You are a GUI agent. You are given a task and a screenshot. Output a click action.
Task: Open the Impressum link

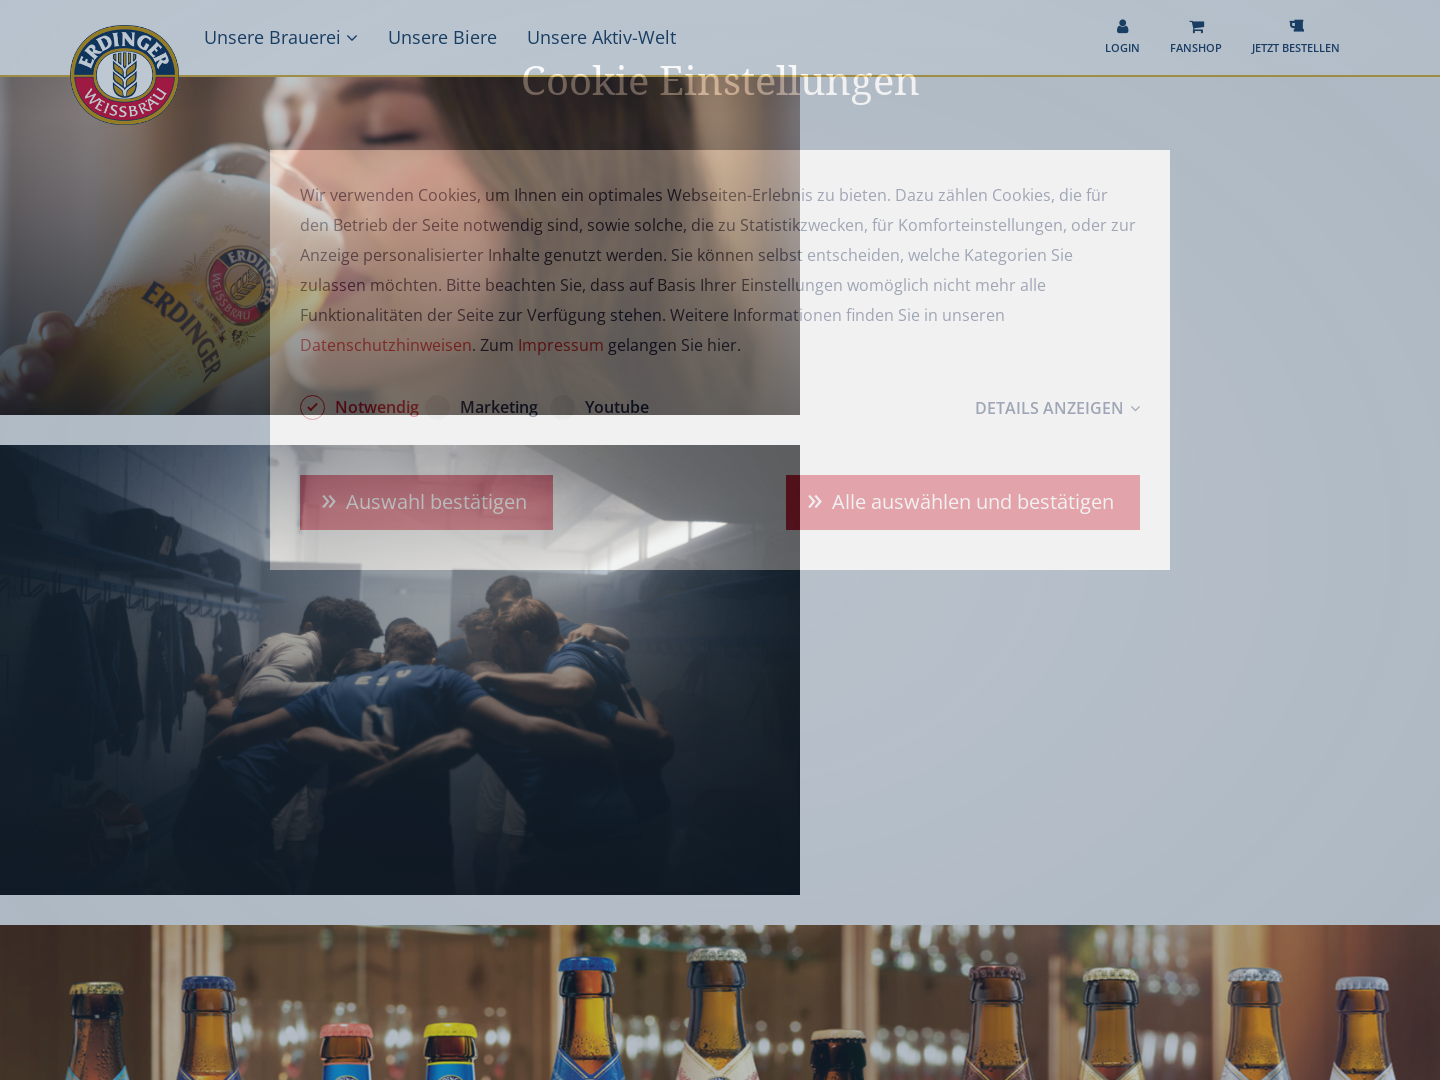click(560, 345)
